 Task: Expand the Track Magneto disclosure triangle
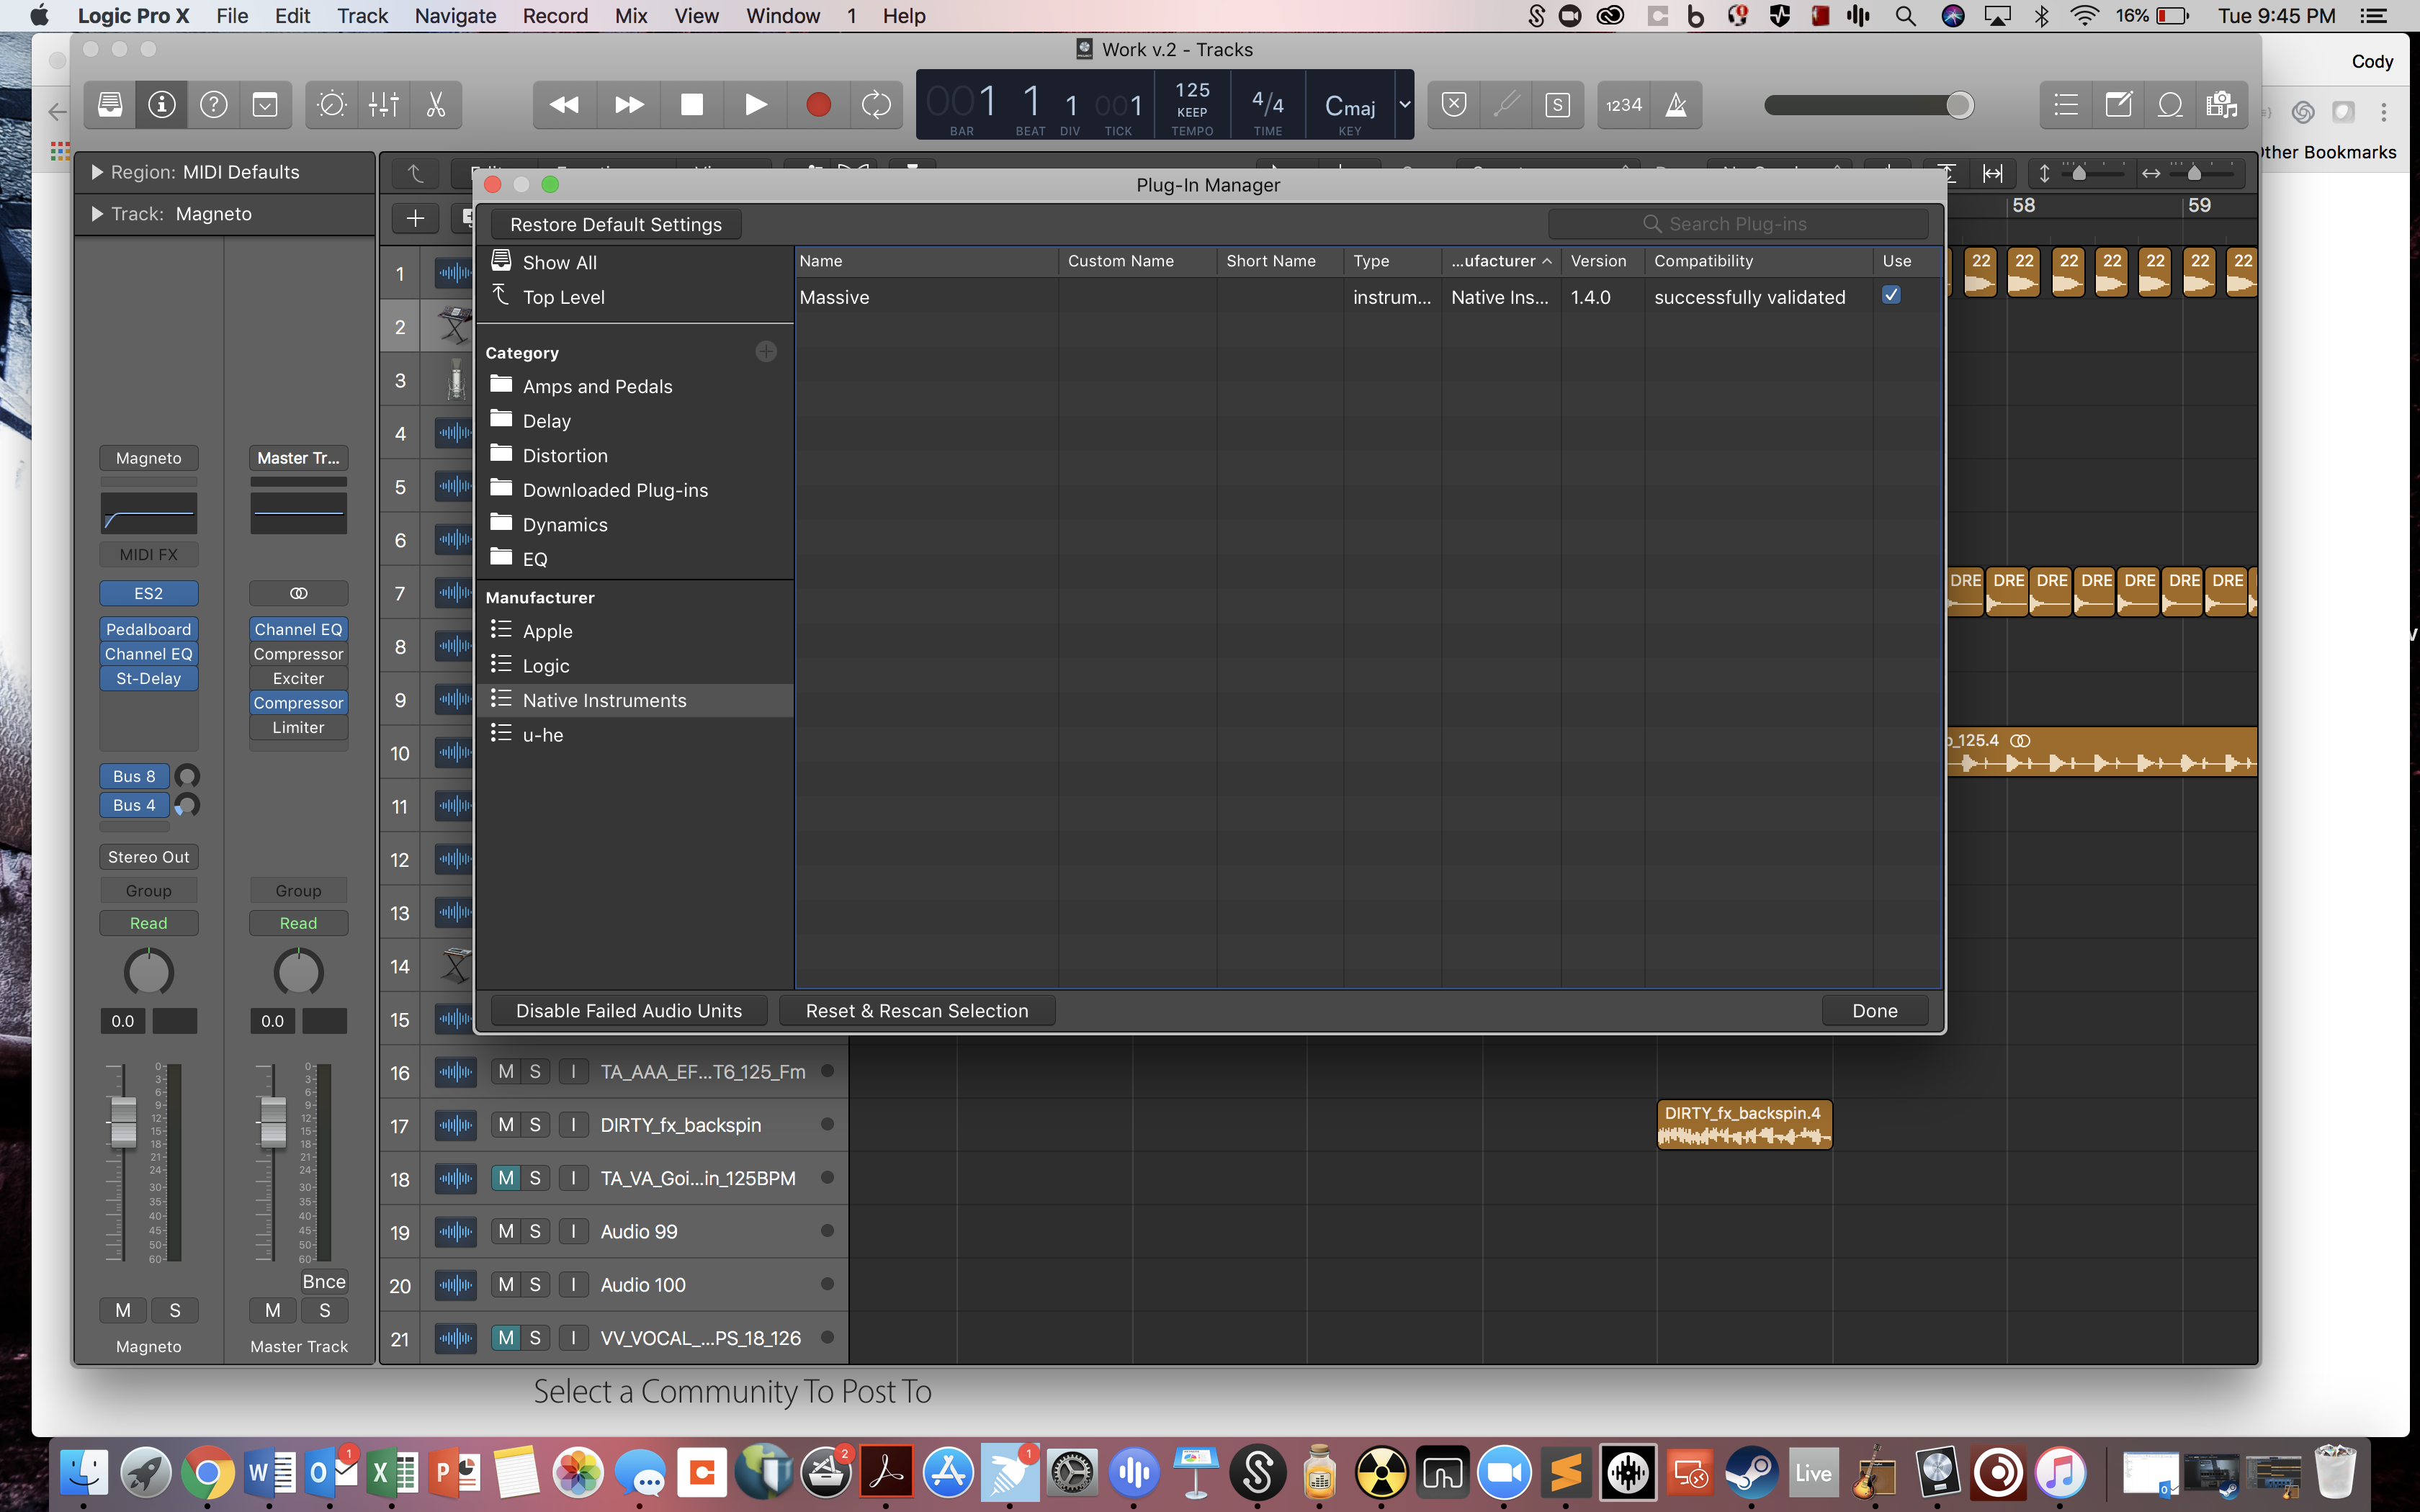click(x=97, y=214)
